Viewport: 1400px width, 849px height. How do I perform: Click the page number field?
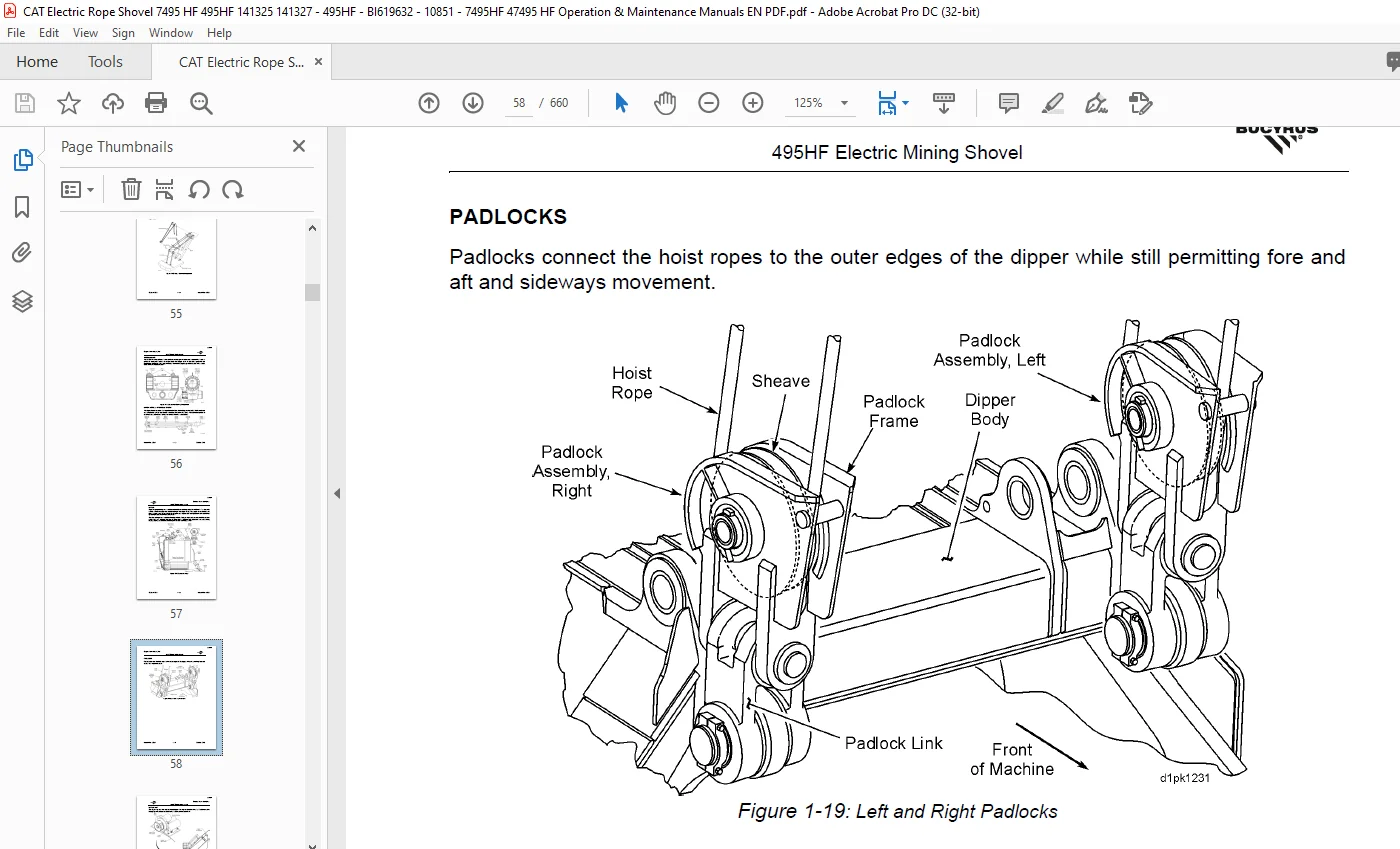click(x=518, y=103)
